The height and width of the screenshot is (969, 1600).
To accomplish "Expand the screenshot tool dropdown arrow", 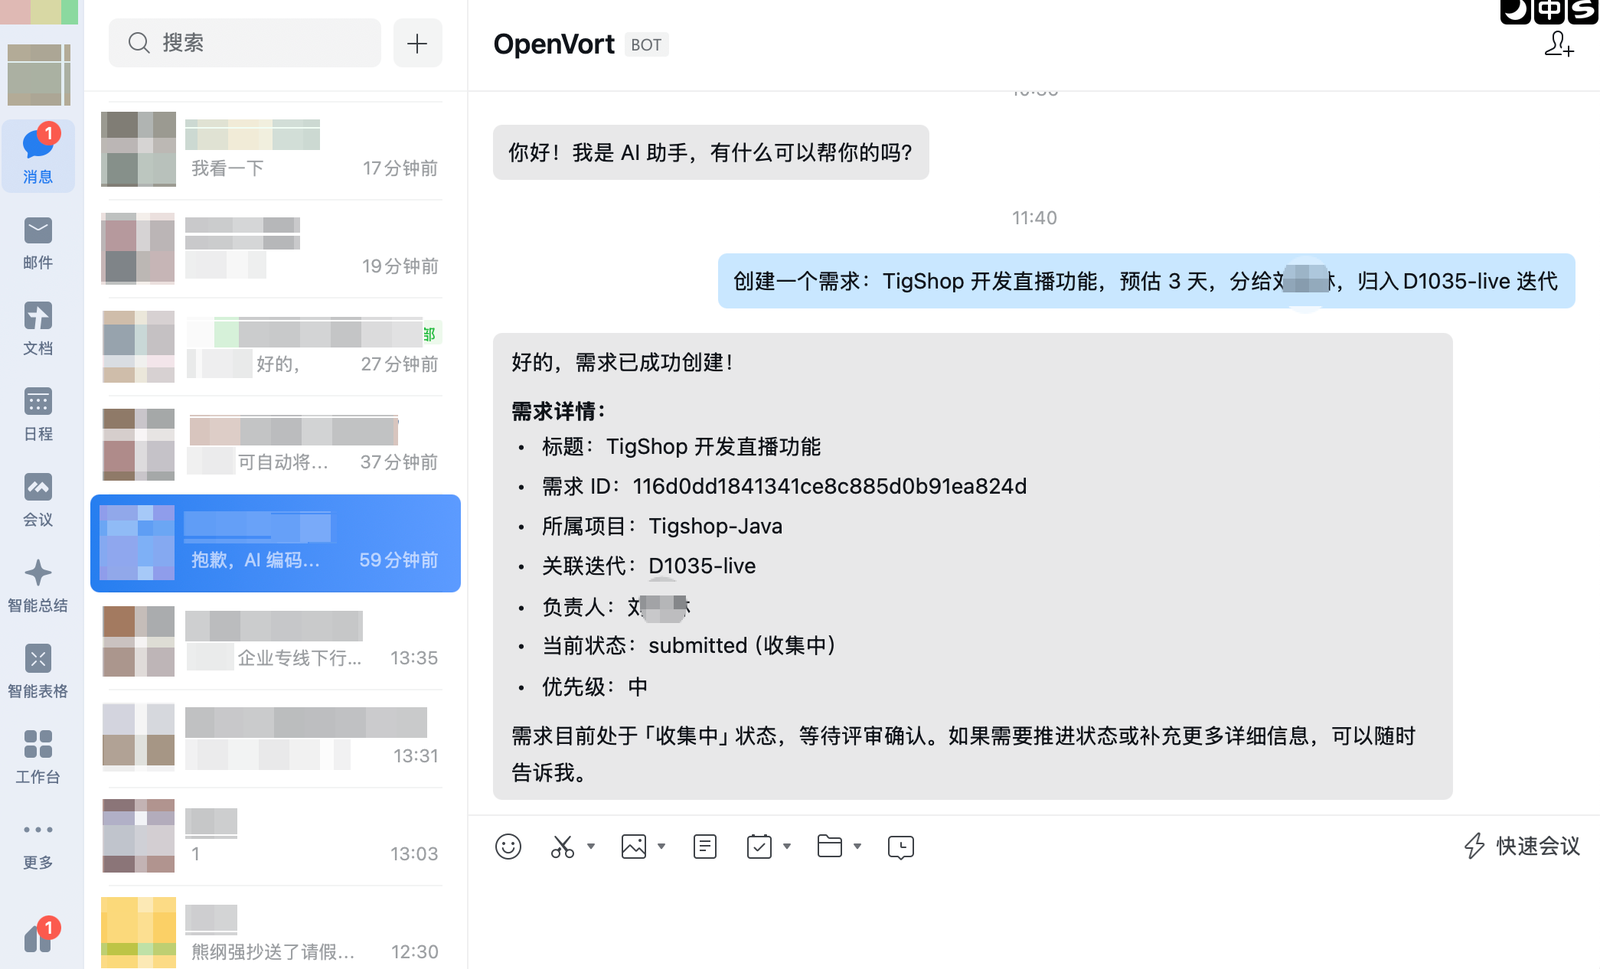I will click(591, 847).
